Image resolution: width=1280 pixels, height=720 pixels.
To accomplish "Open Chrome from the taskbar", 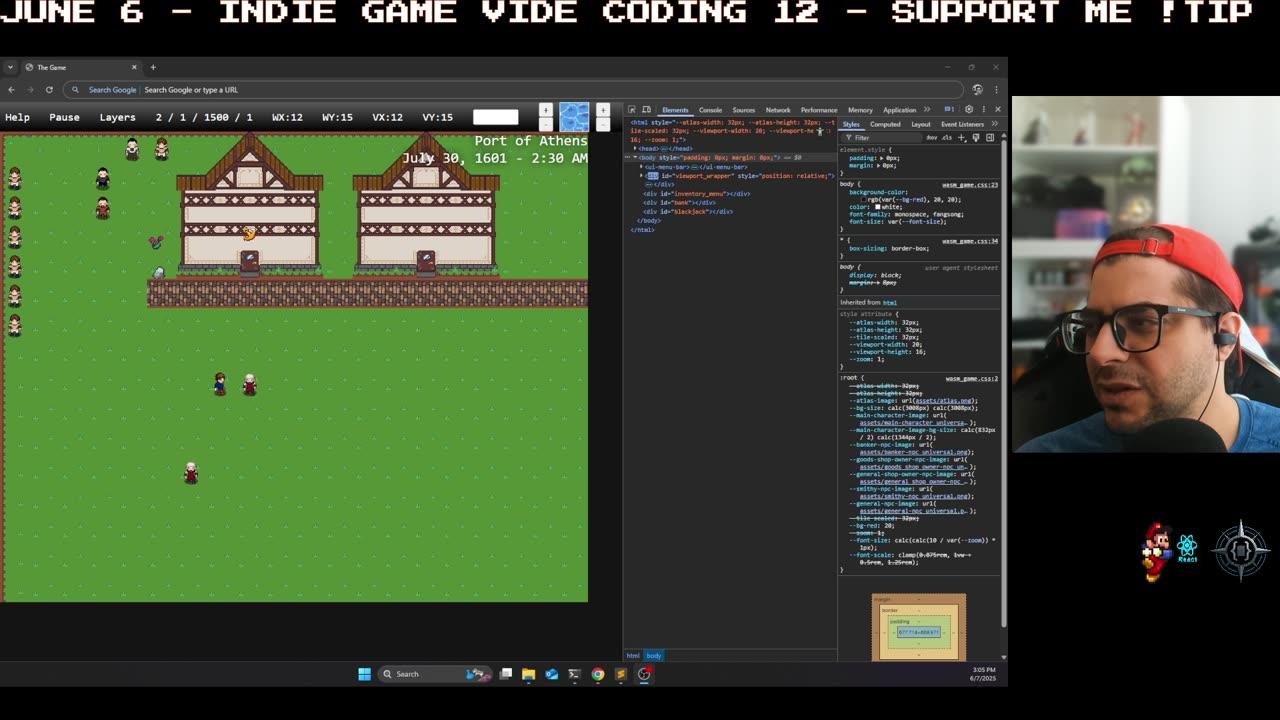I will [x=597, y=674].
